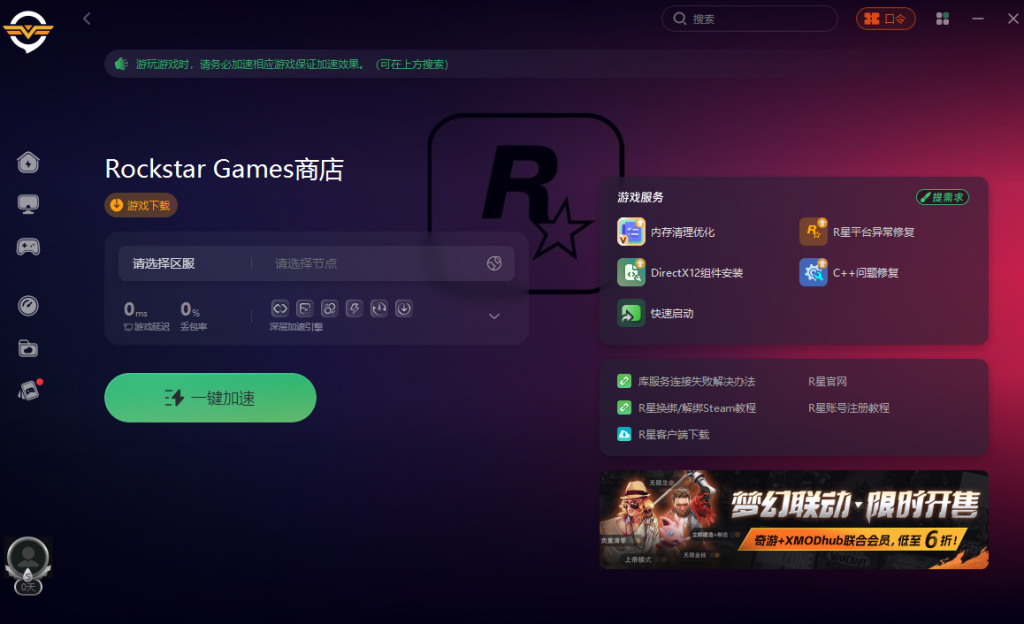Screen dimensions: 1024x624
Task: Click the 搜索 search box
Action: pyautogui.click(x=750, y=19)
